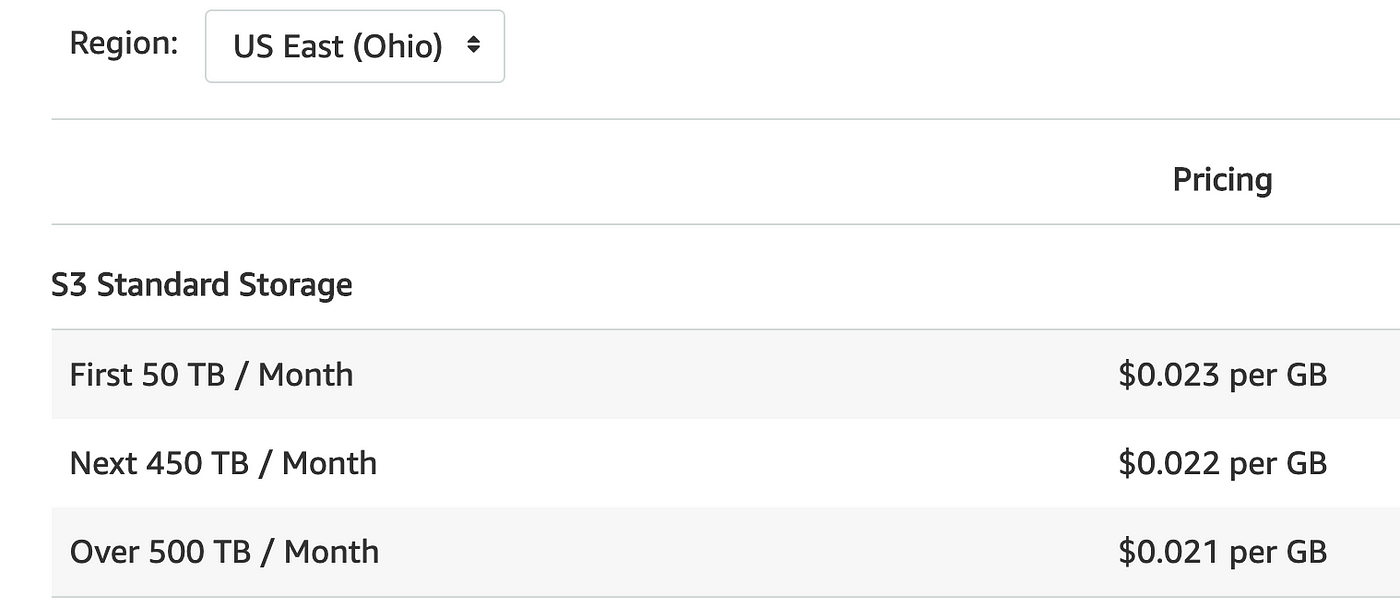
Task: Click the up-down arrows in Region selector
Action: (x=474, y=46)
